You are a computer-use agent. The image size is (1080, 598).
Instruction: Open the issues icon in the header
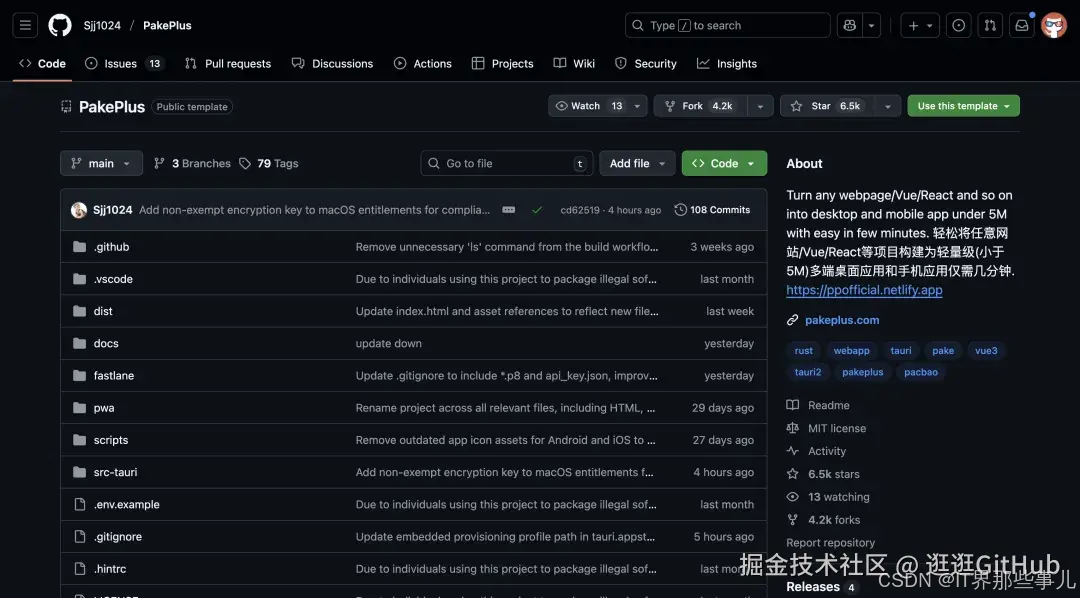pos(958,25)
